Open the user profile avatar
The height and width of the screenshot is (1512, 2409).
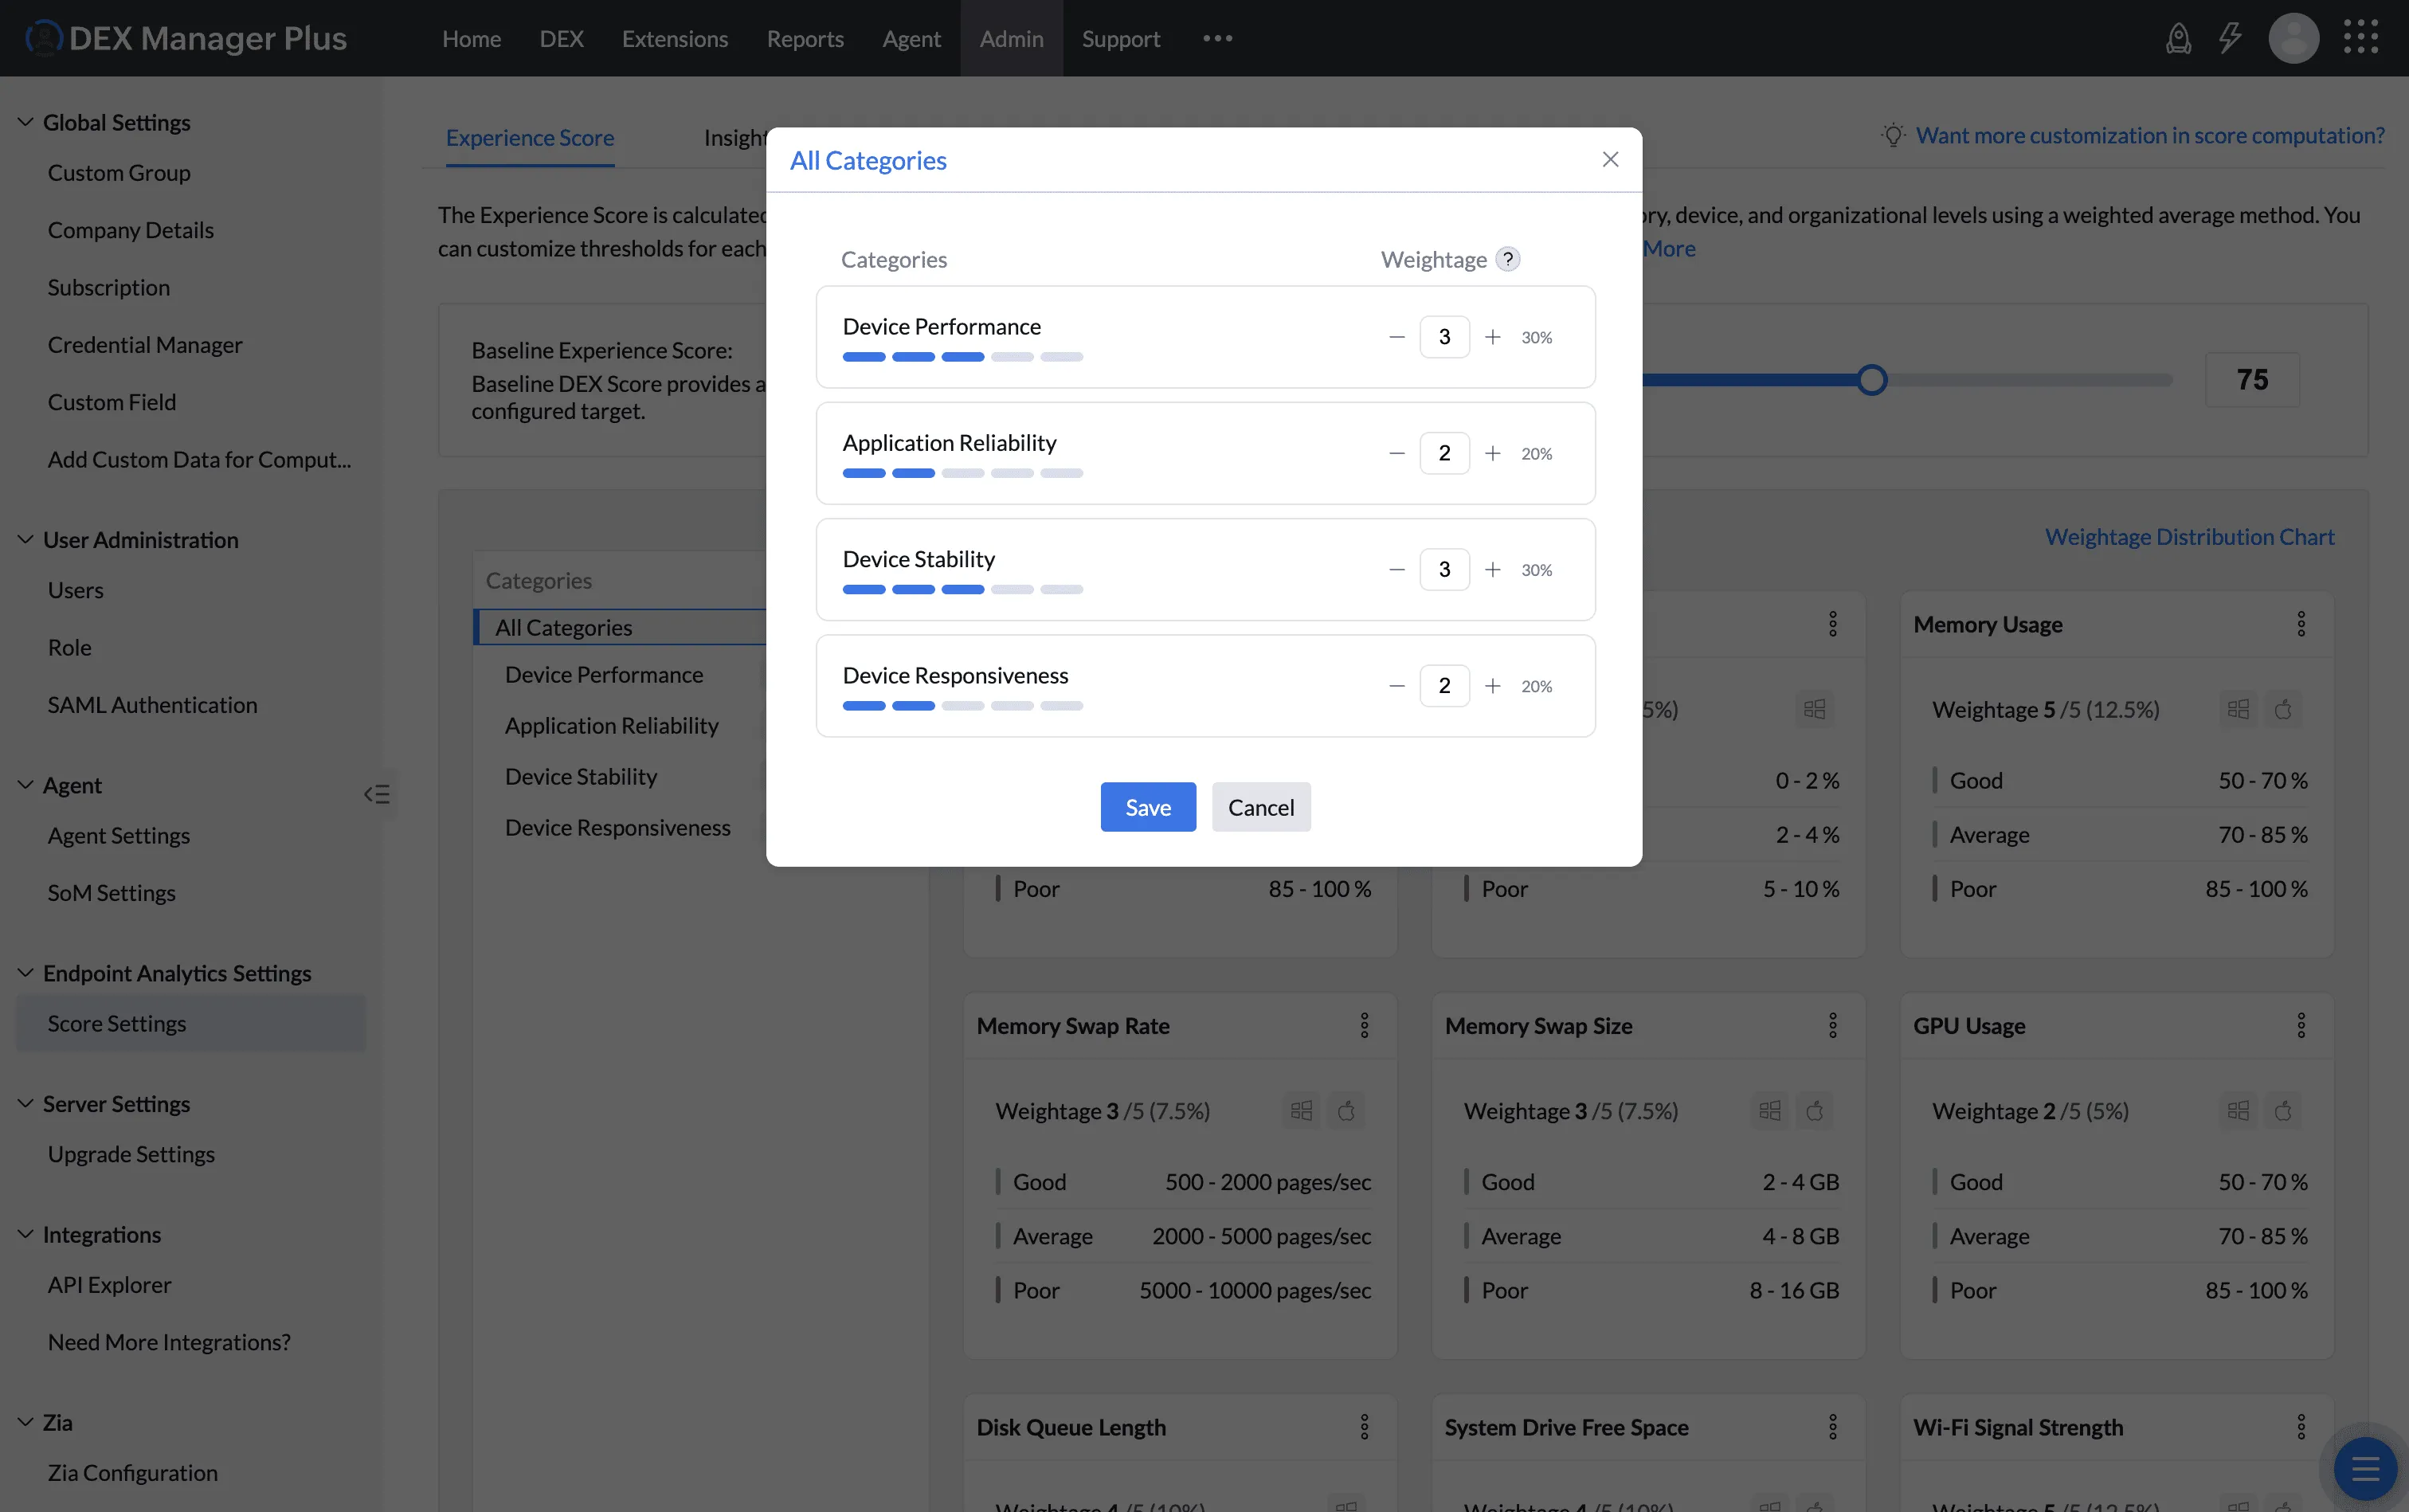(2293, 38)
